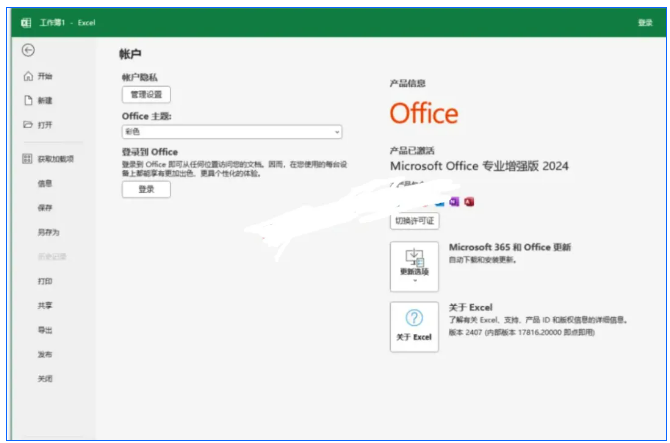670x443 pixels.
Task: Click the orange Office logo text
Action: 424,113
